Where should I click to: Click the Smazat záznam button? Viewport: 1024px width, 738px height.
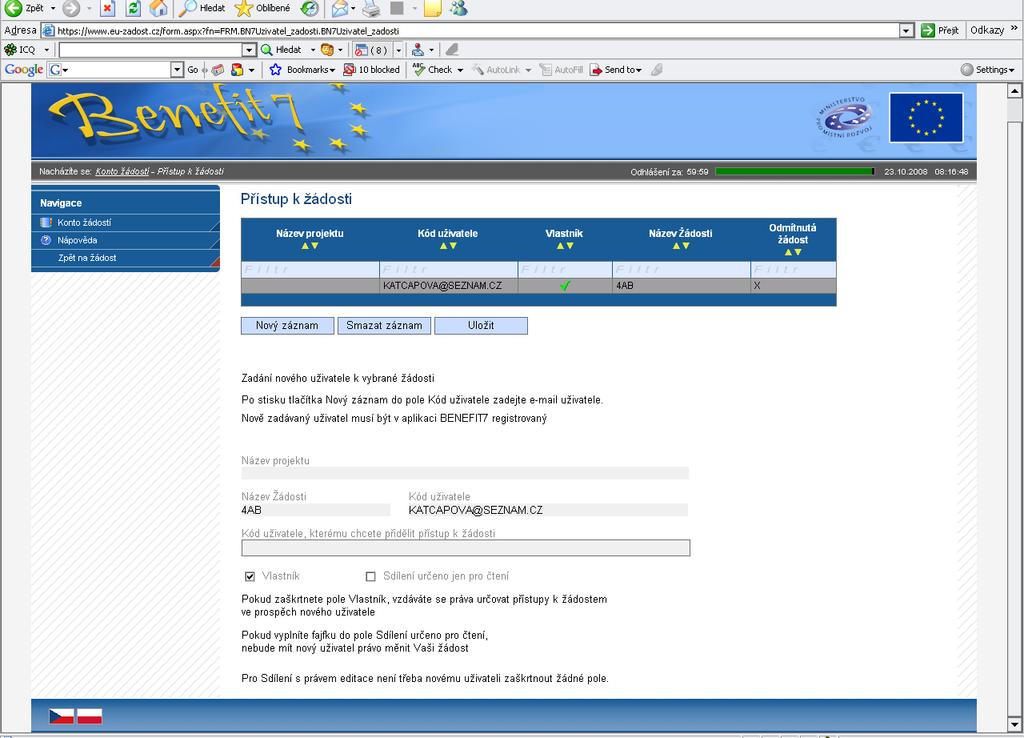(384, 325)
